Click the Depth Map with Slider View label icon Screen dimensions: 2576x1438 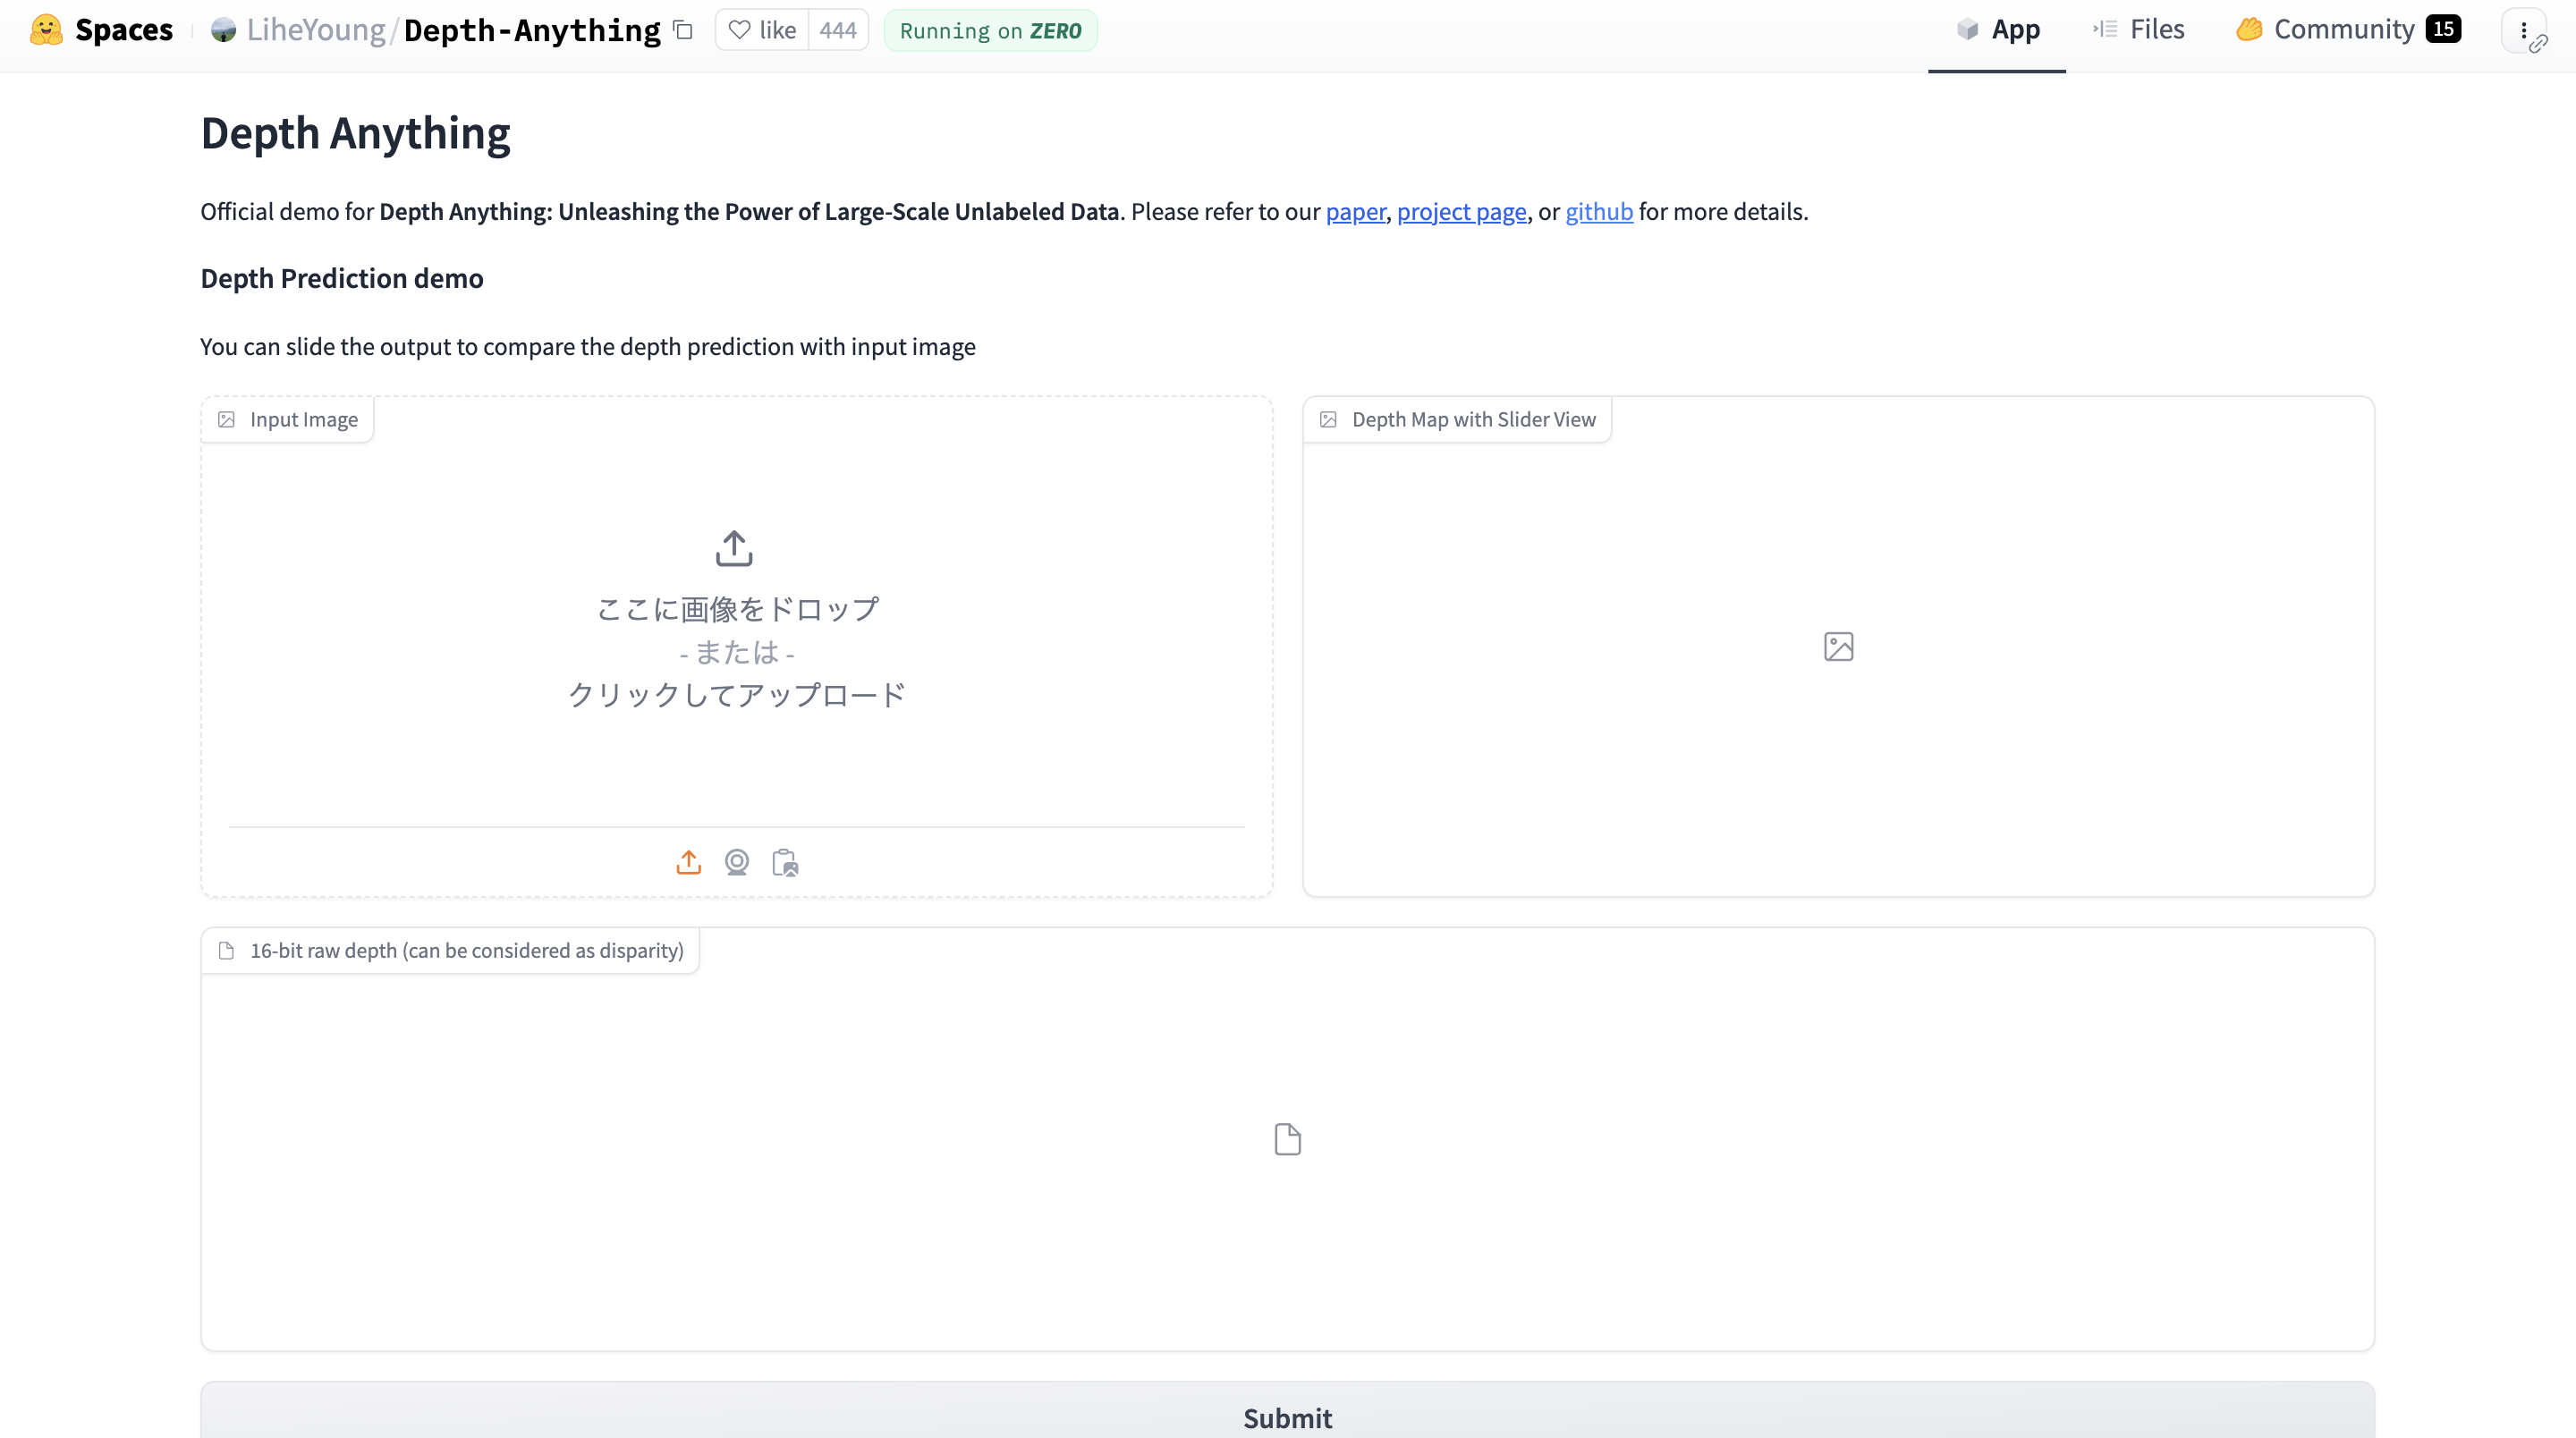click(1328, 420)
